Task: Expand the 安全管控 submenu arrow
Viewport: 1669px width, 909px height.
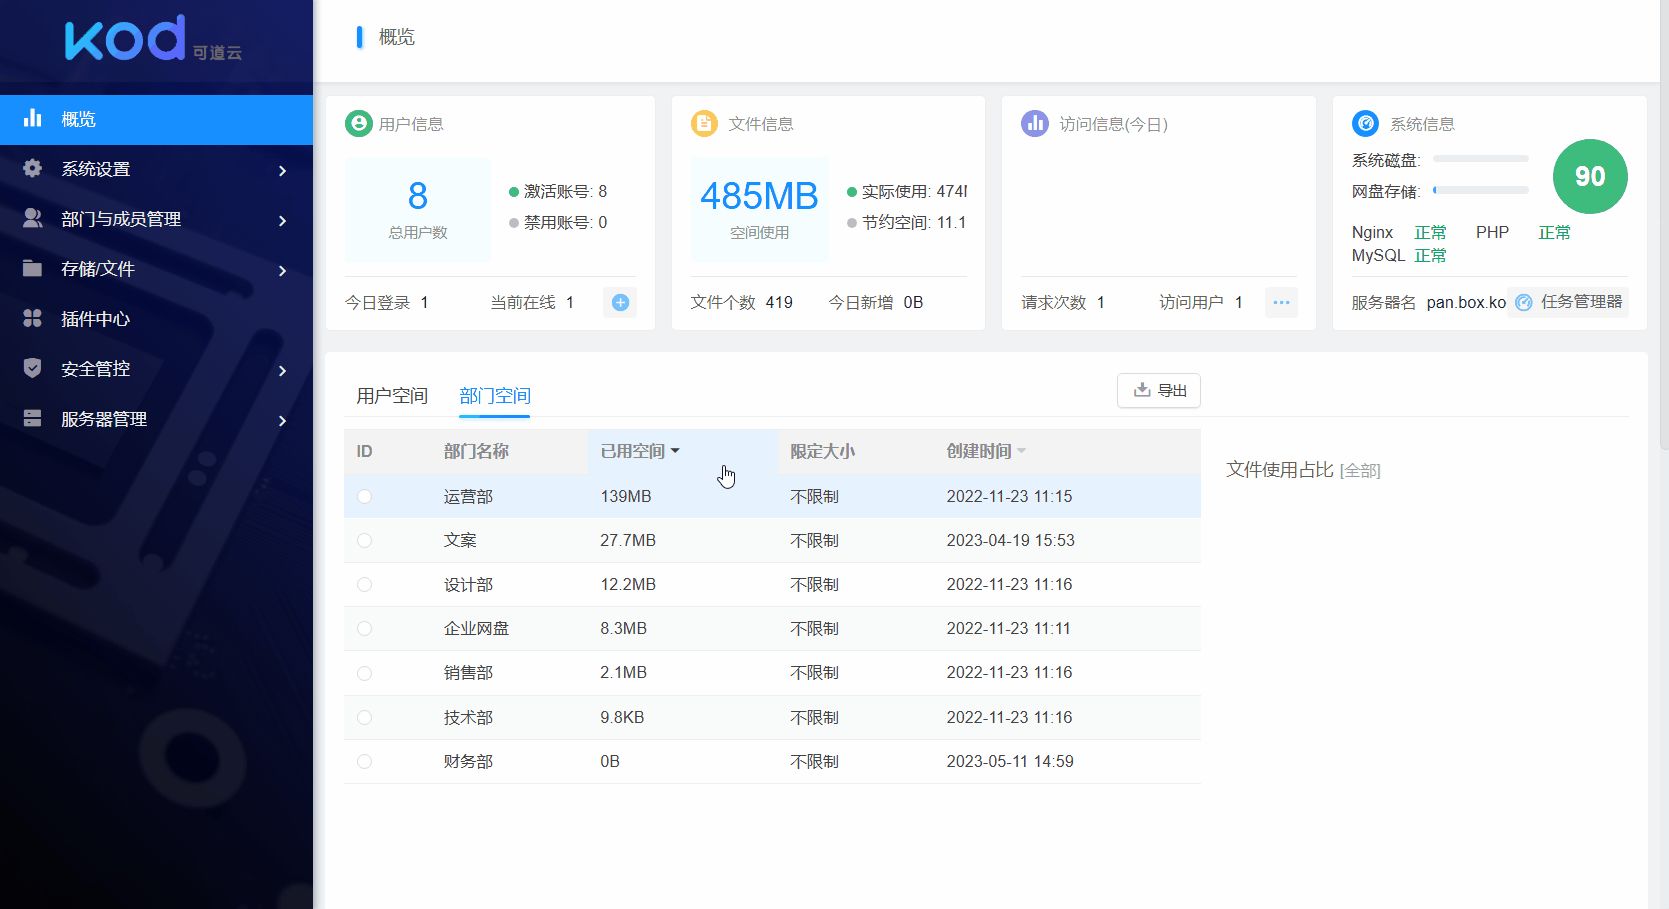Action: point(283,370)
